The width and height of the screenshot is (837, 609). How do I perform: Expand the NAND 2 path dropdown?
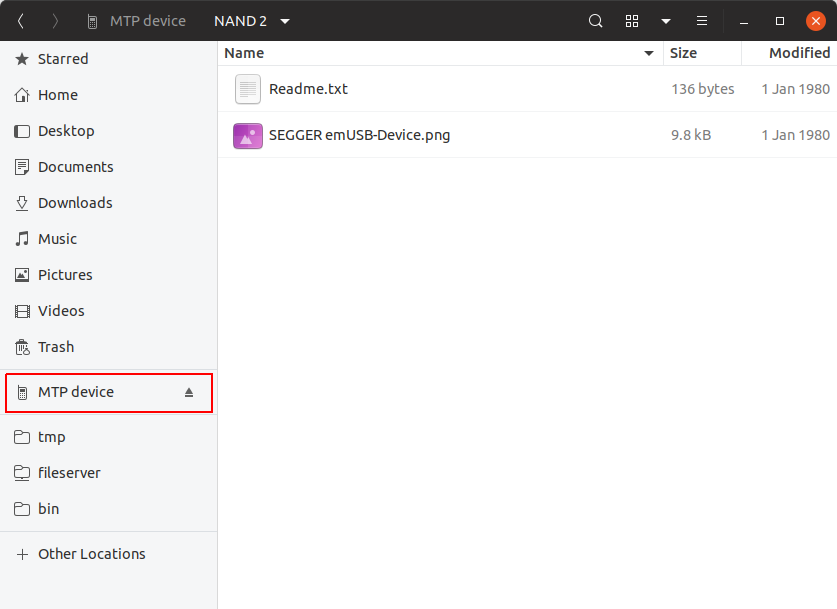[285, 21]
